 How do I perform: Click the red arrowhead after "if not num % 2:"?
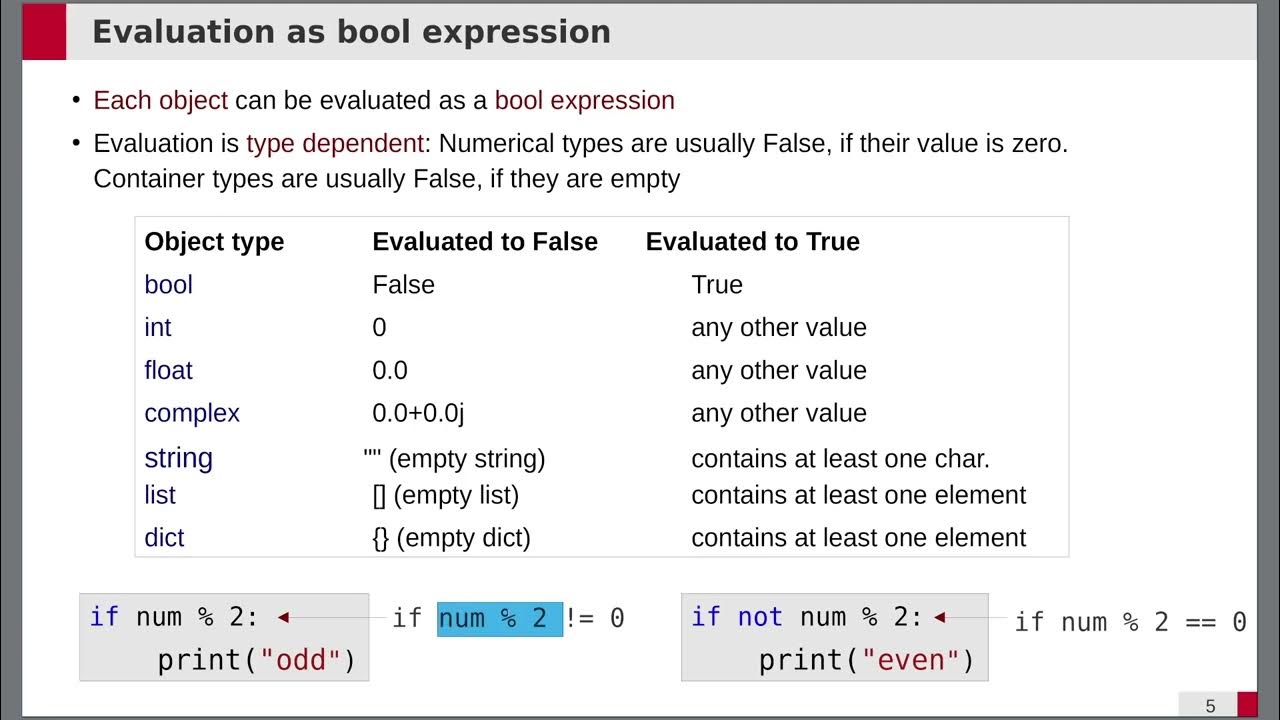coord(939,618)
